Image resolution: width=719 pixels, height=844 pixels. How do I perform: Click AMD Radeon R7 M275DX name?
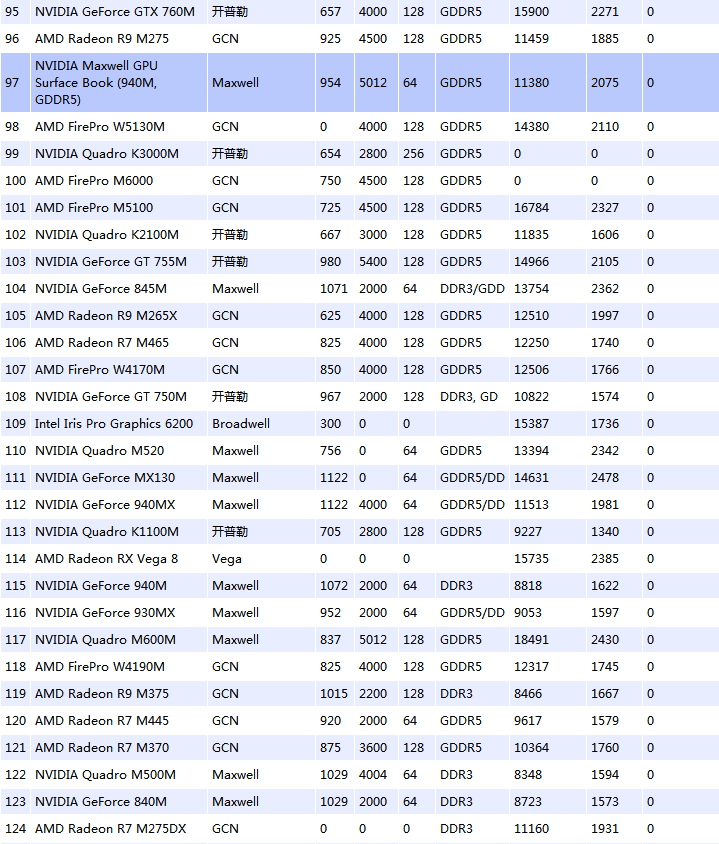[x=110, y=828]
